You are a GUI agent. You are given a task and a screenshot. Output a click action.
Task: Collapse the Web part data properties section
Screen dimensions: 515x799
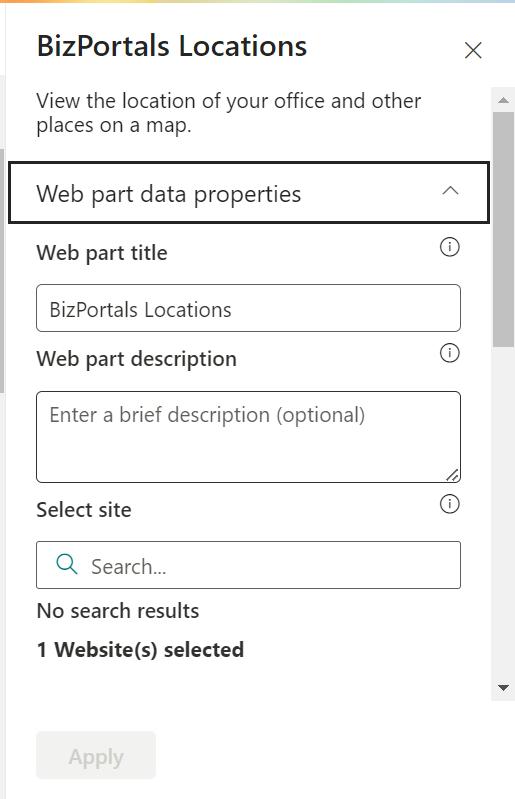[249, 193]
